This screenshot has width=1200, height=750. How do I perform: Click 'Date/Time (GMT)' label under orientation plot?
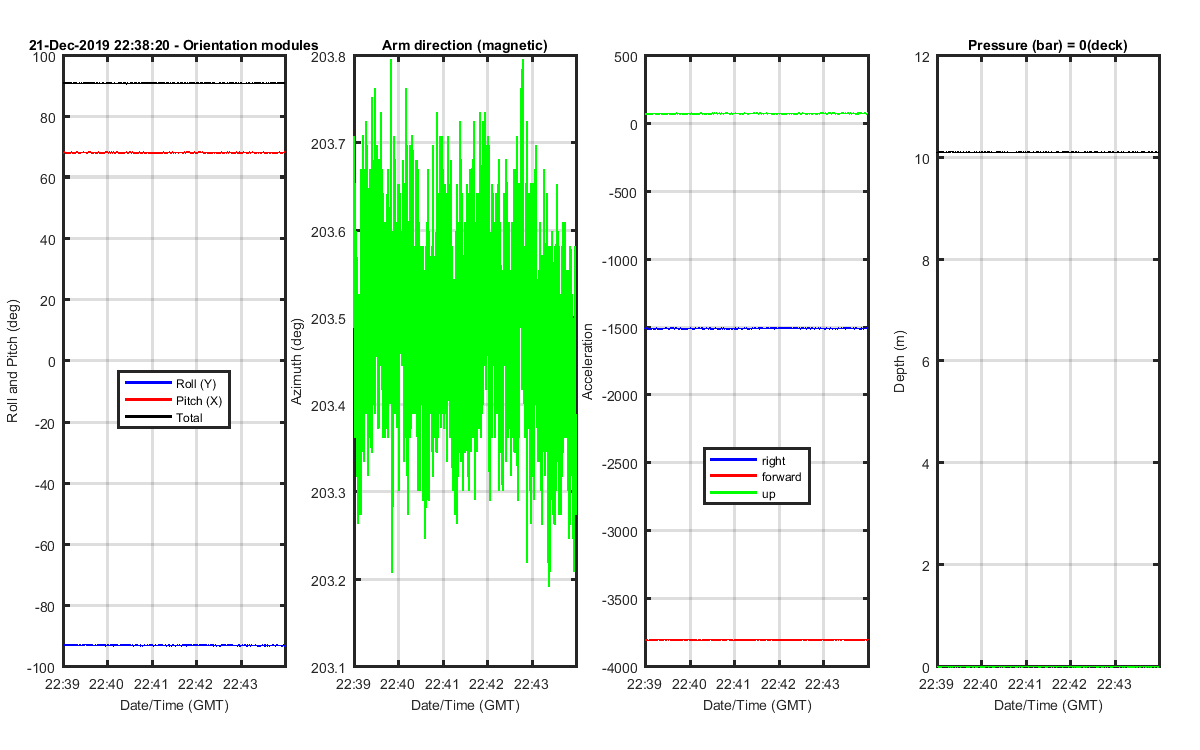click(x=174, y=706)
